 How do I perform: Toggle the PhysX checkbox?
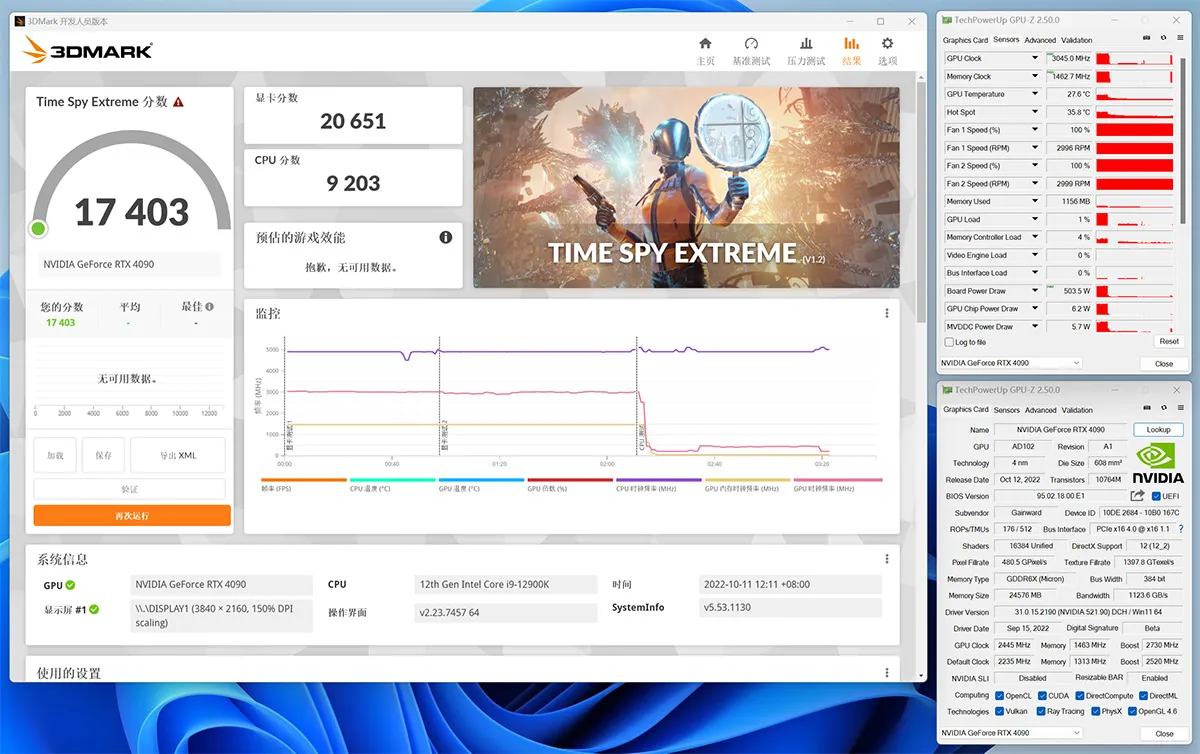(x=1095, y=712)
